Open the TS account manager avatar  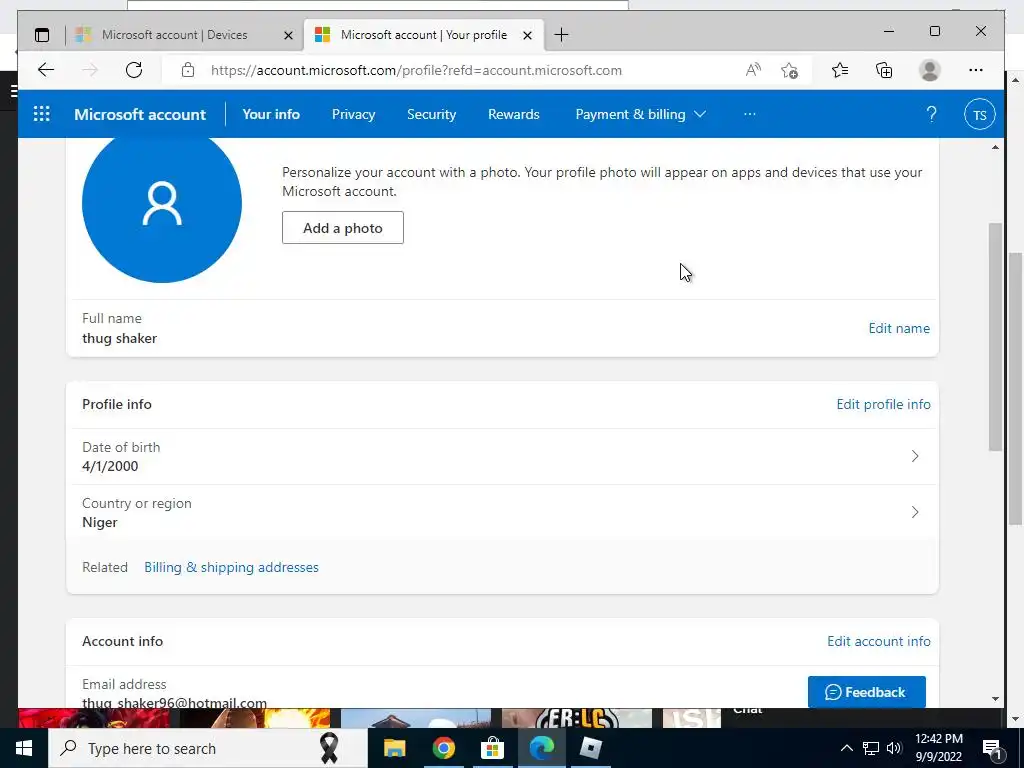(x=980, y=114)
